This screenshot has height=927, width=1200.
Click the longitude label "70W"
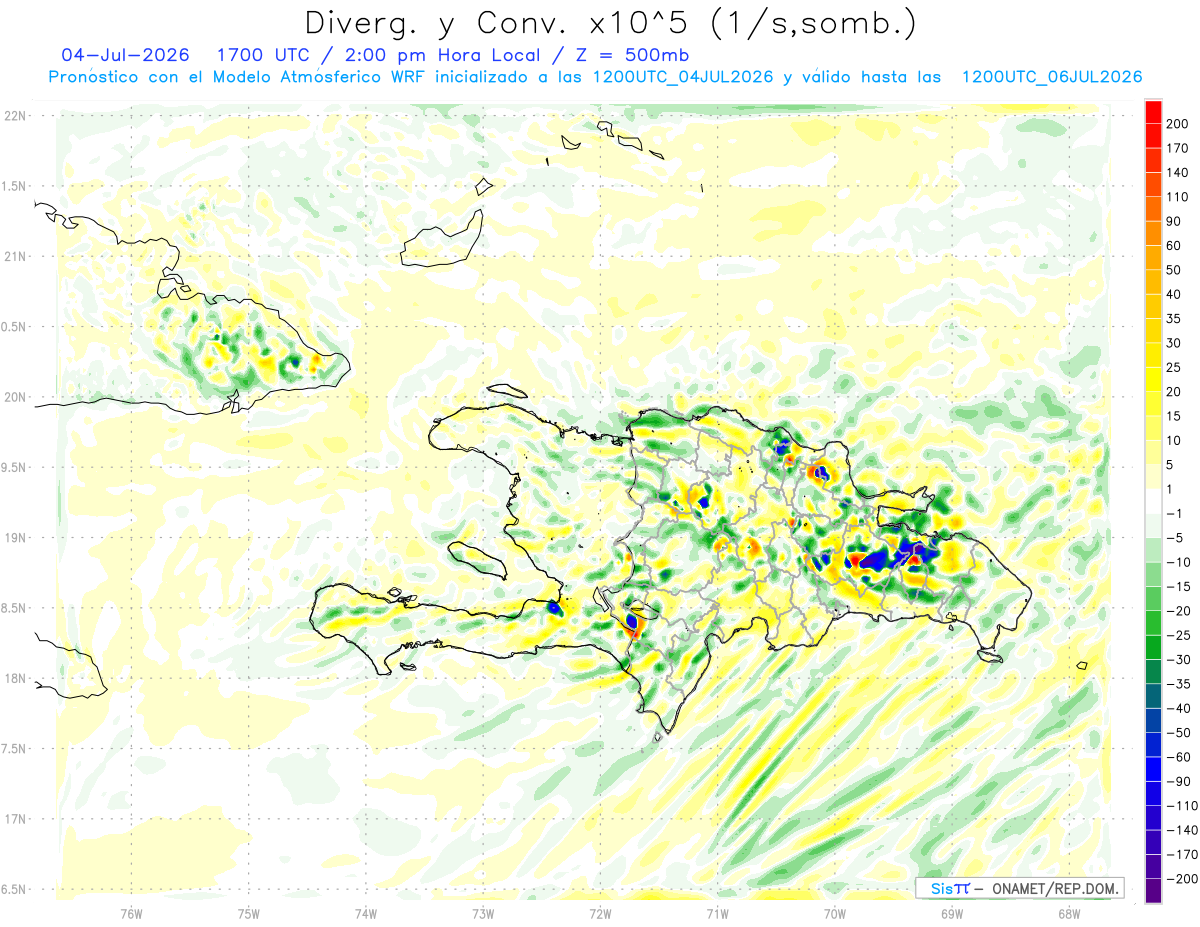(x=834, y=913)
